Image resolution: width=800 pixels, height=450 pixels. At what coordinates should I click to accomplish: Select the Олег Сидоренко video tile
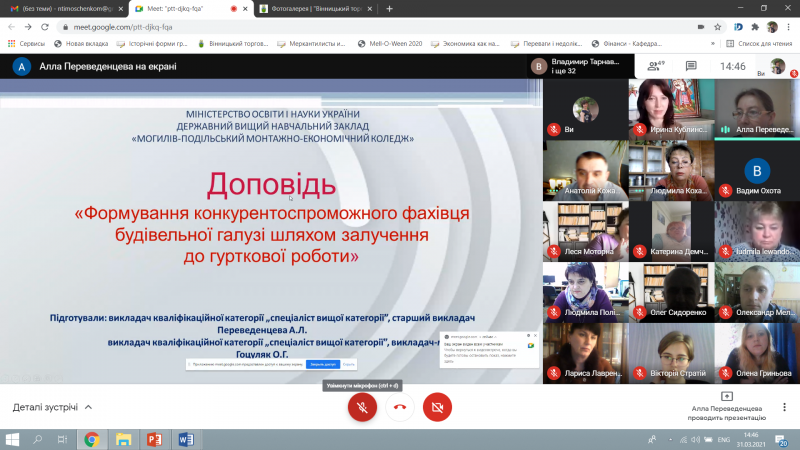[671, 292]
